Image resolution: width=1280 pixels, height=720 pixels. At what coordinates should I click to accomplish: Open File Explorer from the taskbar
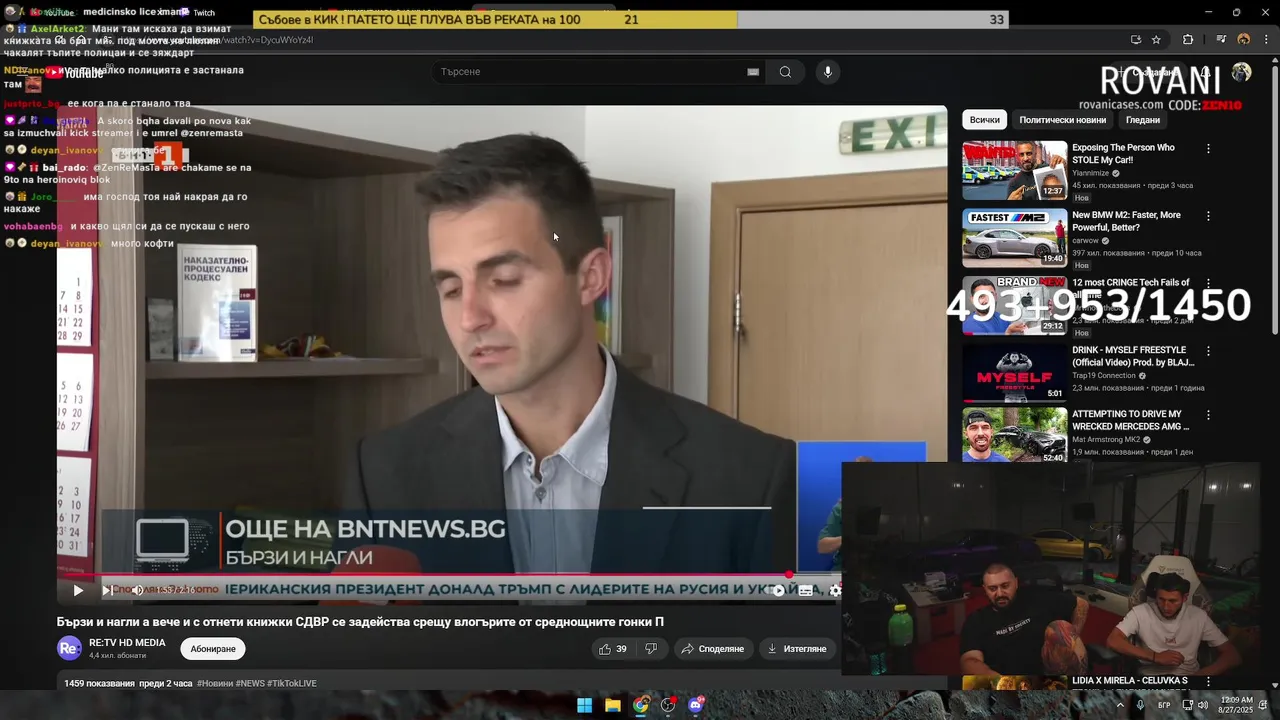pos(613,705)
